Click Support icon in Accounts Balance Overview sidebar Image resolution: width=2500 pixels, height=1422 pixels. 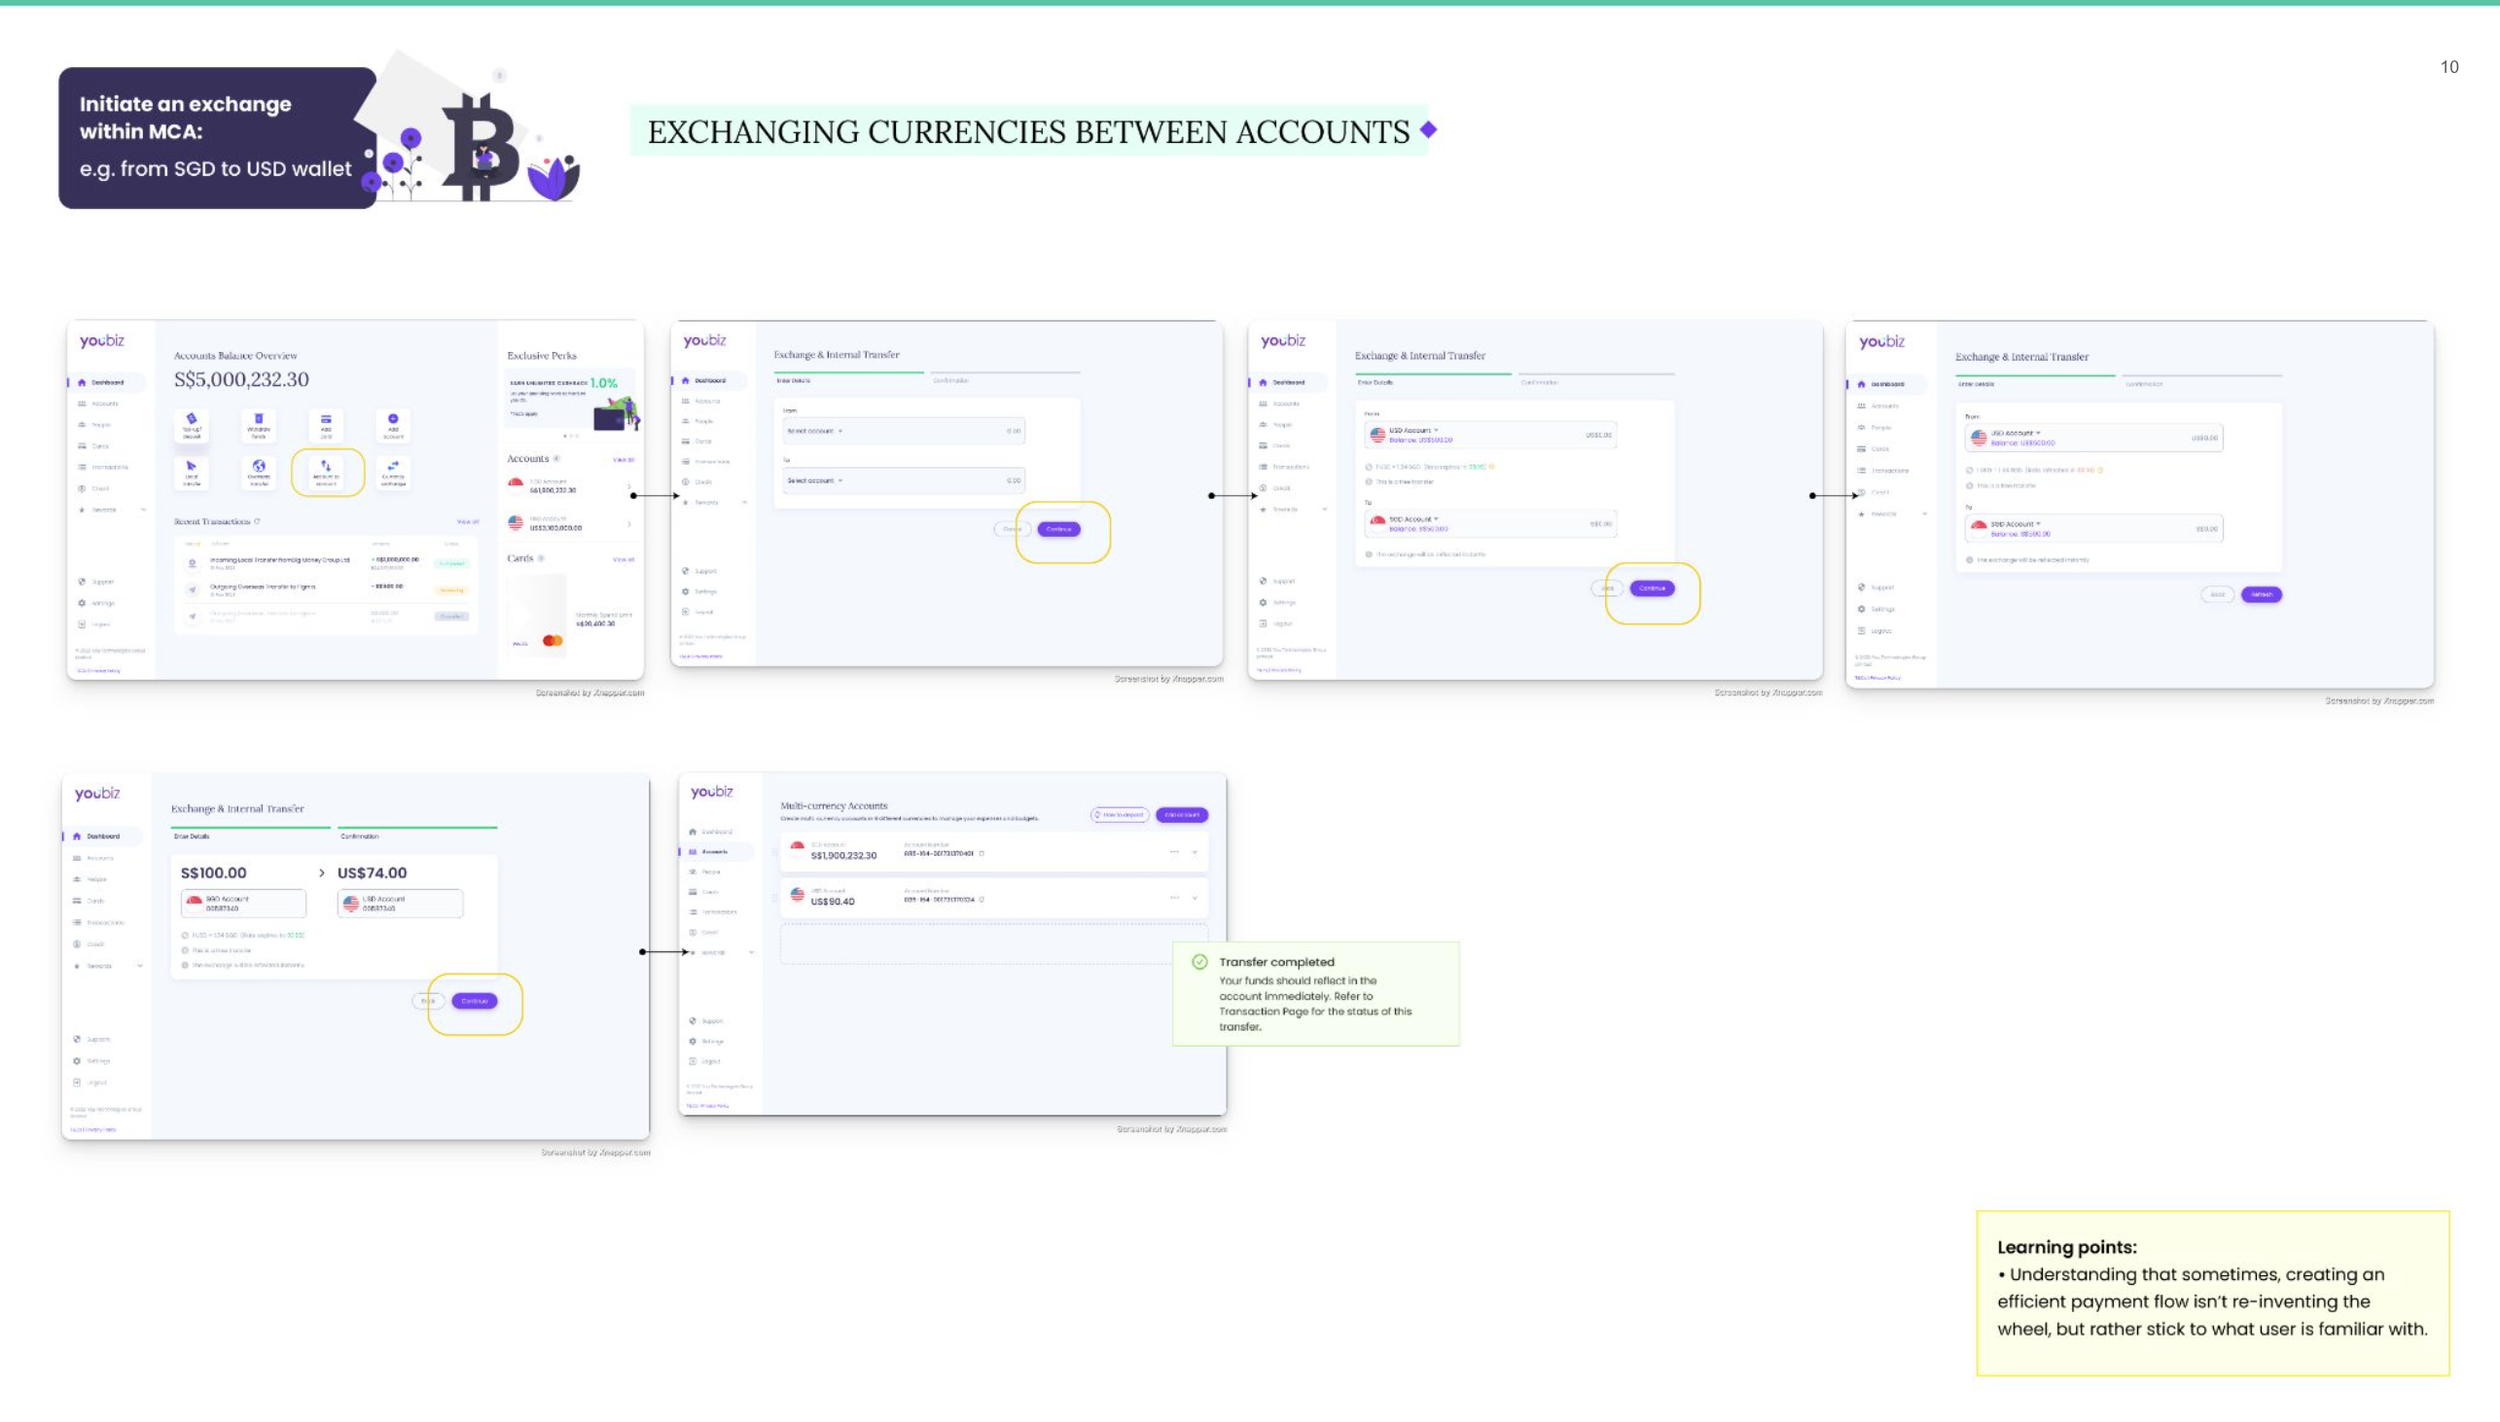point(82,581)
